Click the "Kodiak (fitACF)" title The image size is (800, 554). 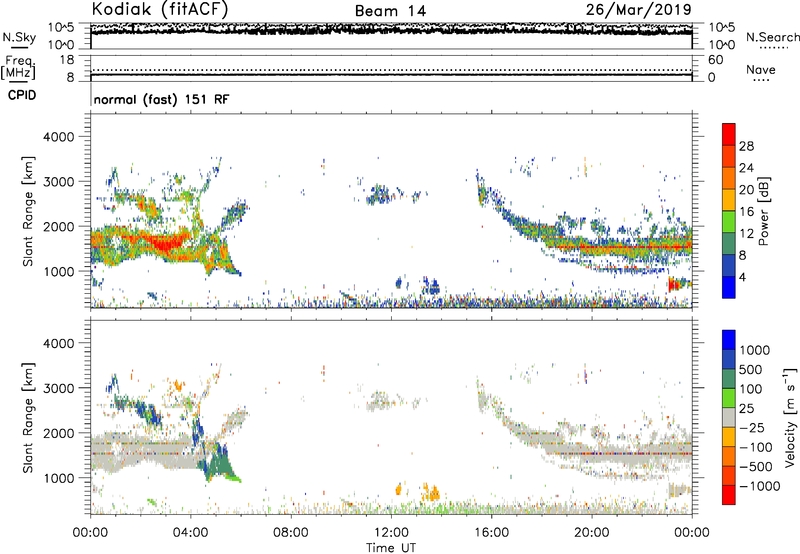click(160, 9)
